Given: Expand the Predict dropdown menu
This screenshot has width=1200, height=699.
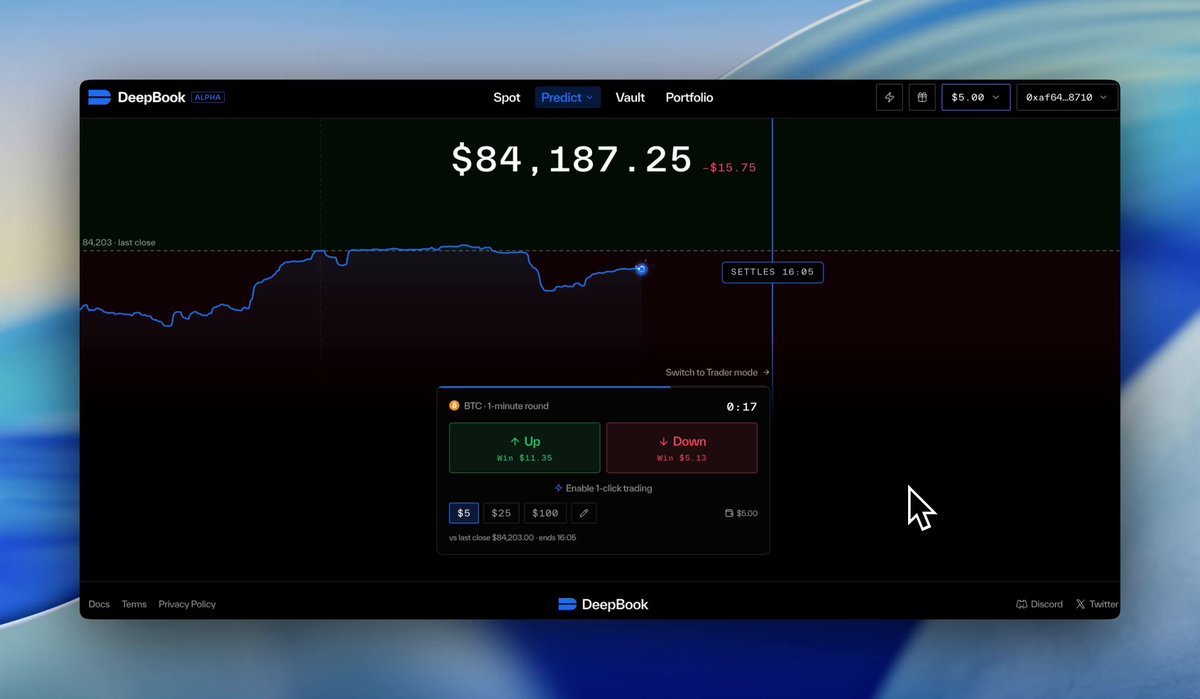Looking at the screenshot, I should pyautogui.click(x=567, y=97).
